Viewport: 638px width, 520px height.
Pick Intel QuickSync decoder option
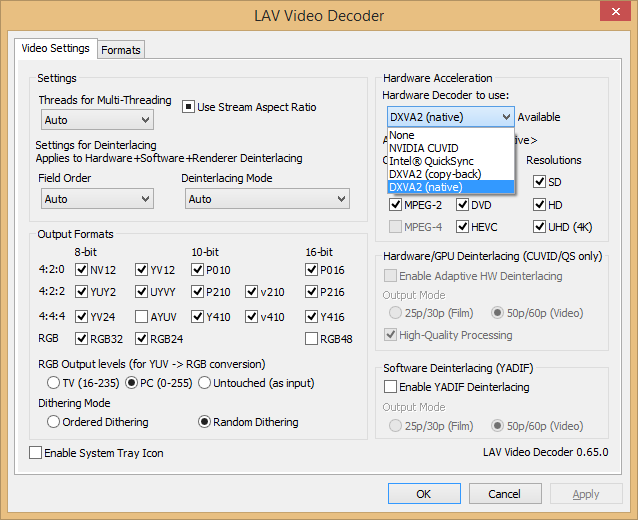(x=451, y=161)
